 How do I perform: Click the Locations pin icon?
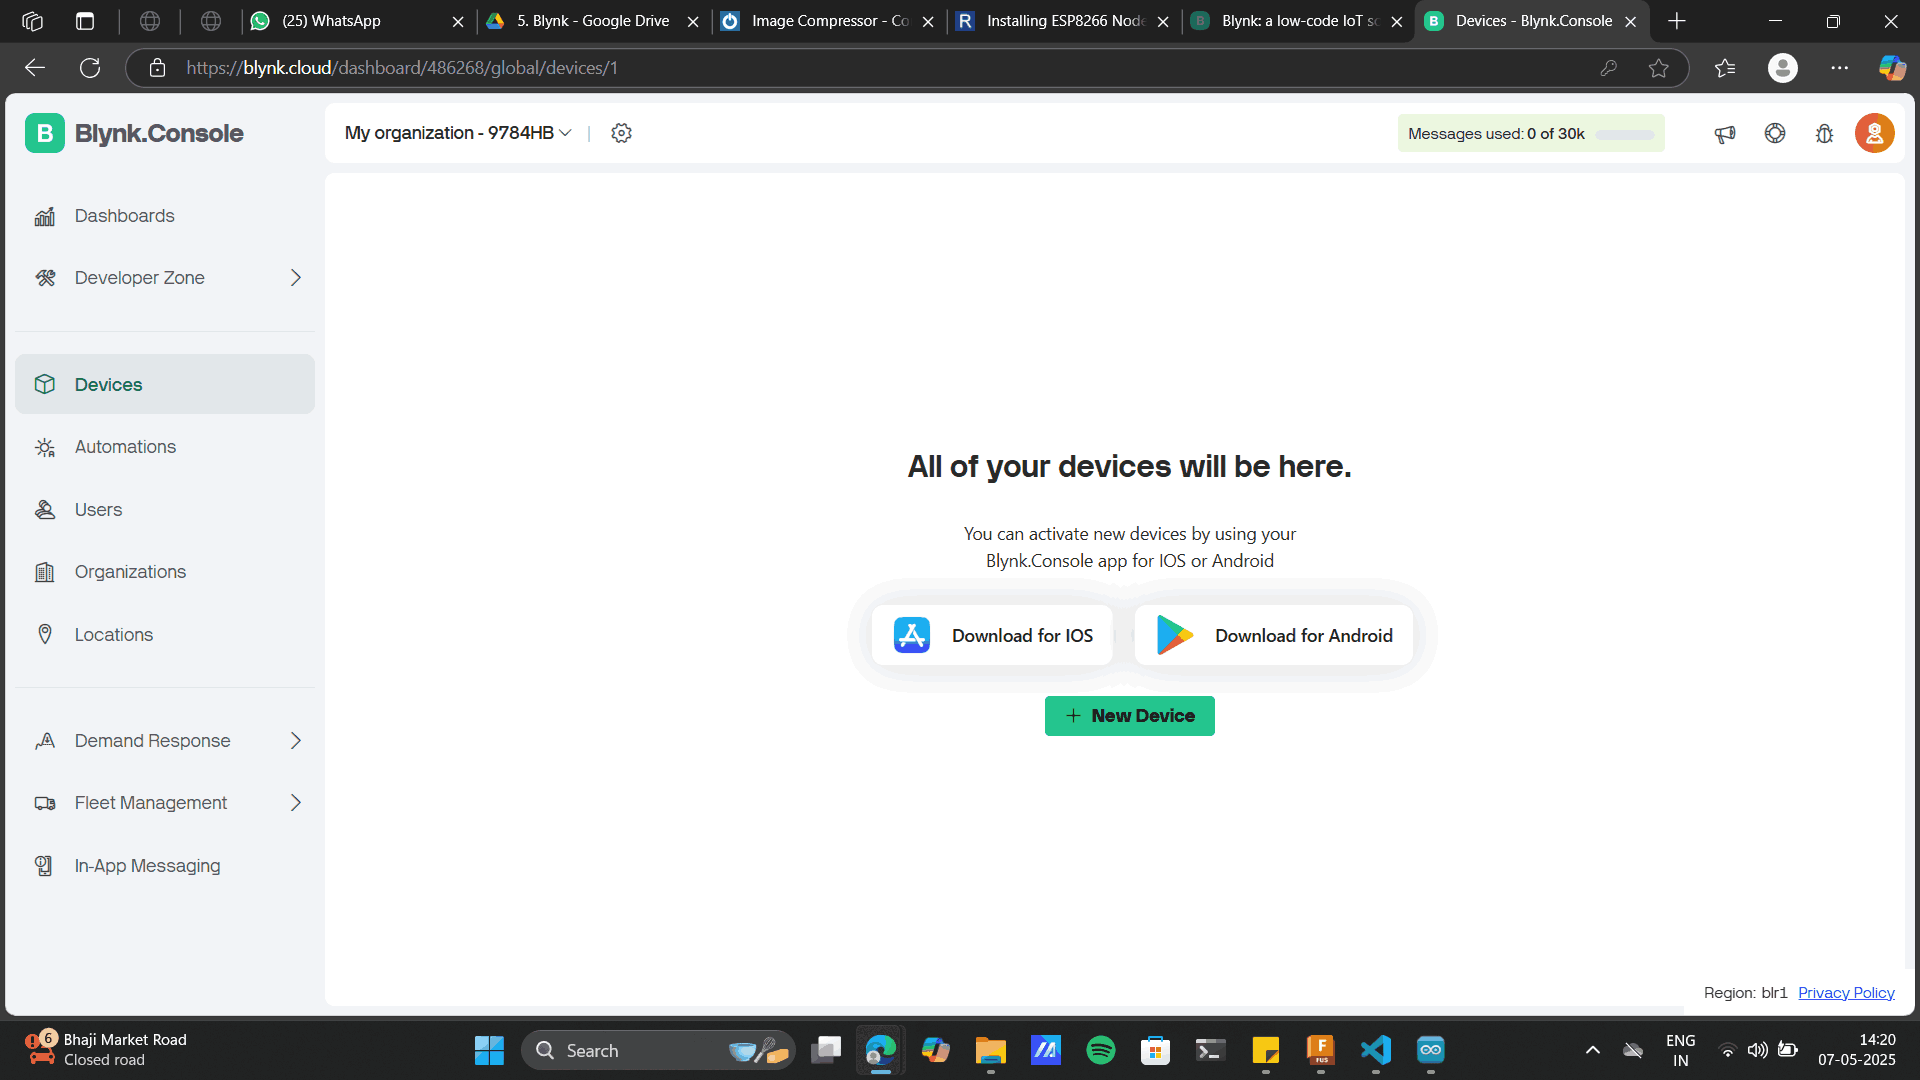[45, 634]
